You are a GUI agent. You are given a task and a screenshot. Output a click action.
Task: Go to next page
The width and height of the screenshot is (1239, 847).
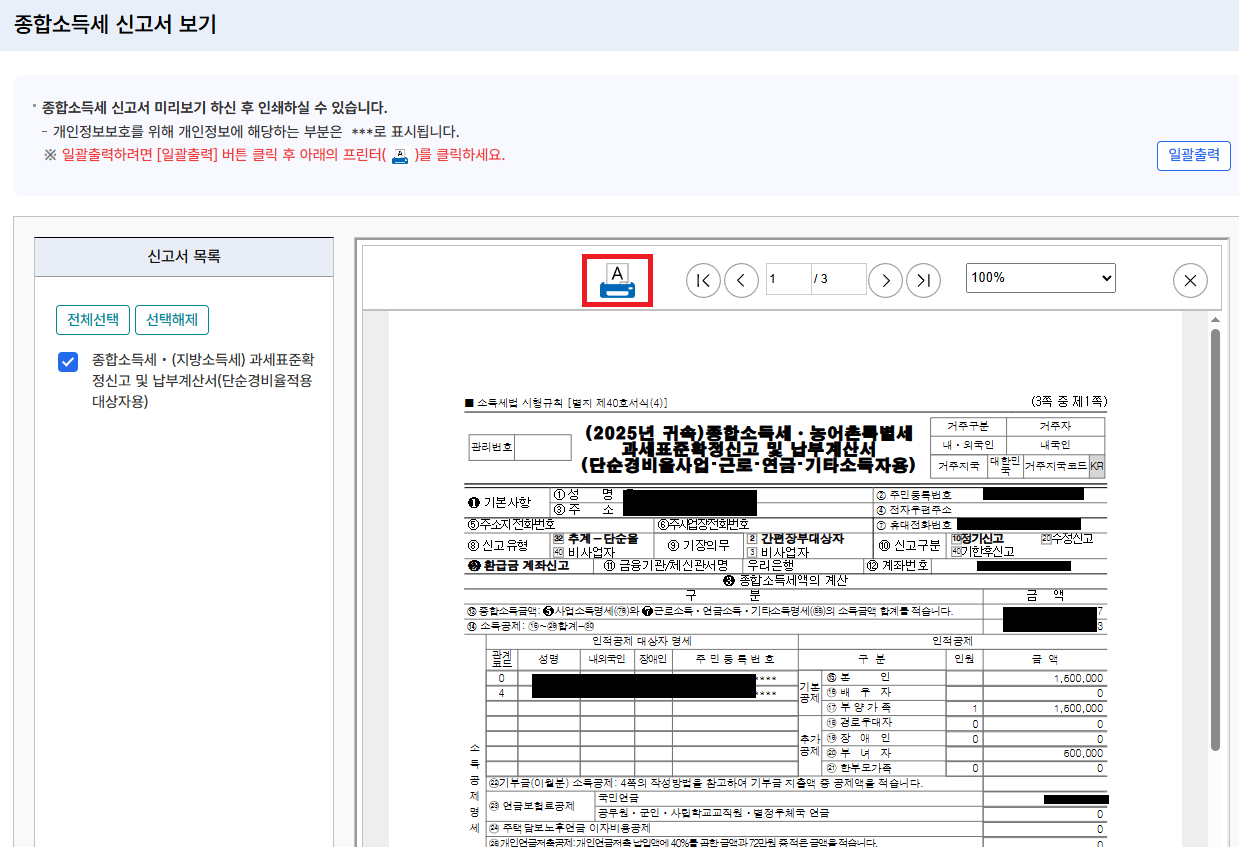point(885,281)
